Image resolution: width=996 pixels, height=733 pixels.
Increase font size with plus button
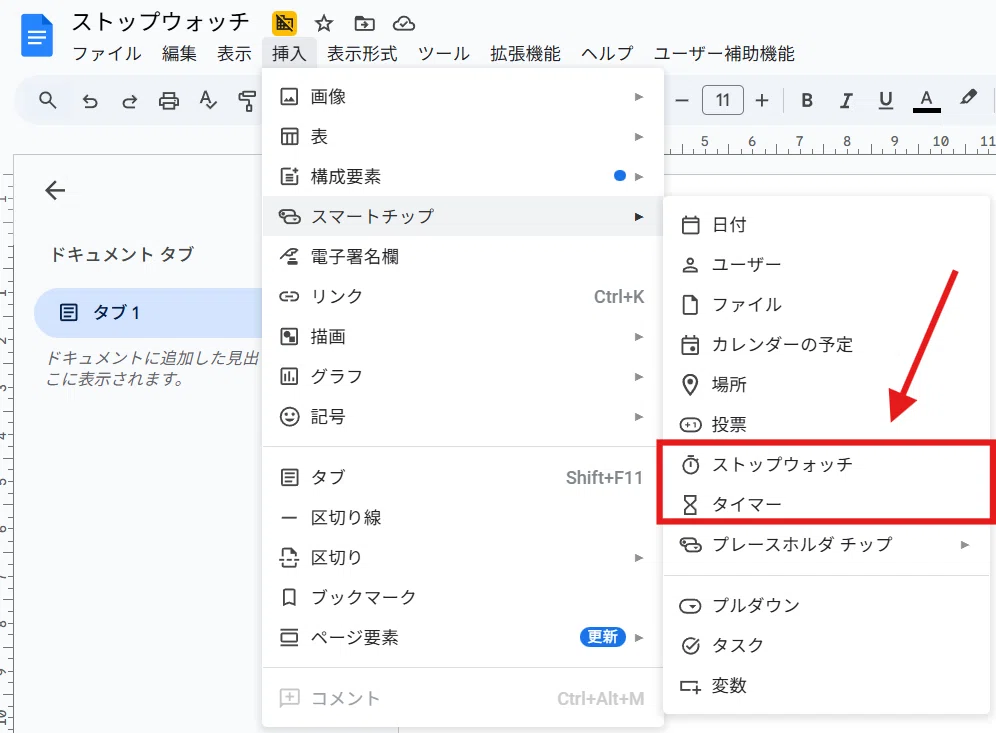762,100
